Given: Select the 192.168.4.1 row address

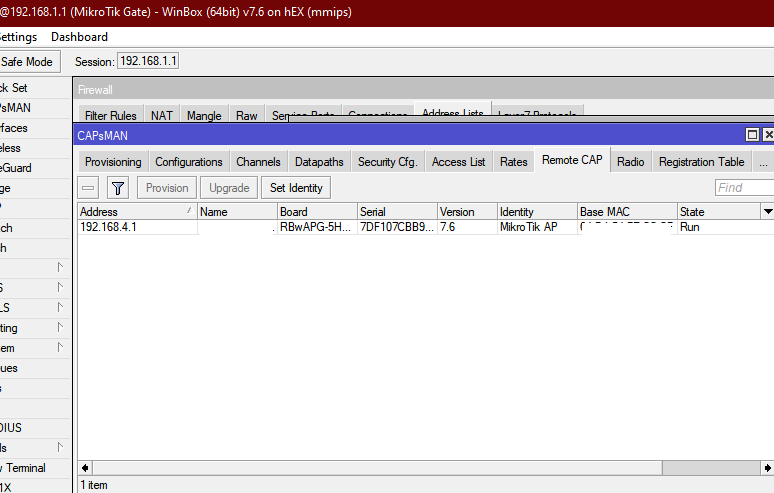Looking at the screenshot, I should (108, 227).
